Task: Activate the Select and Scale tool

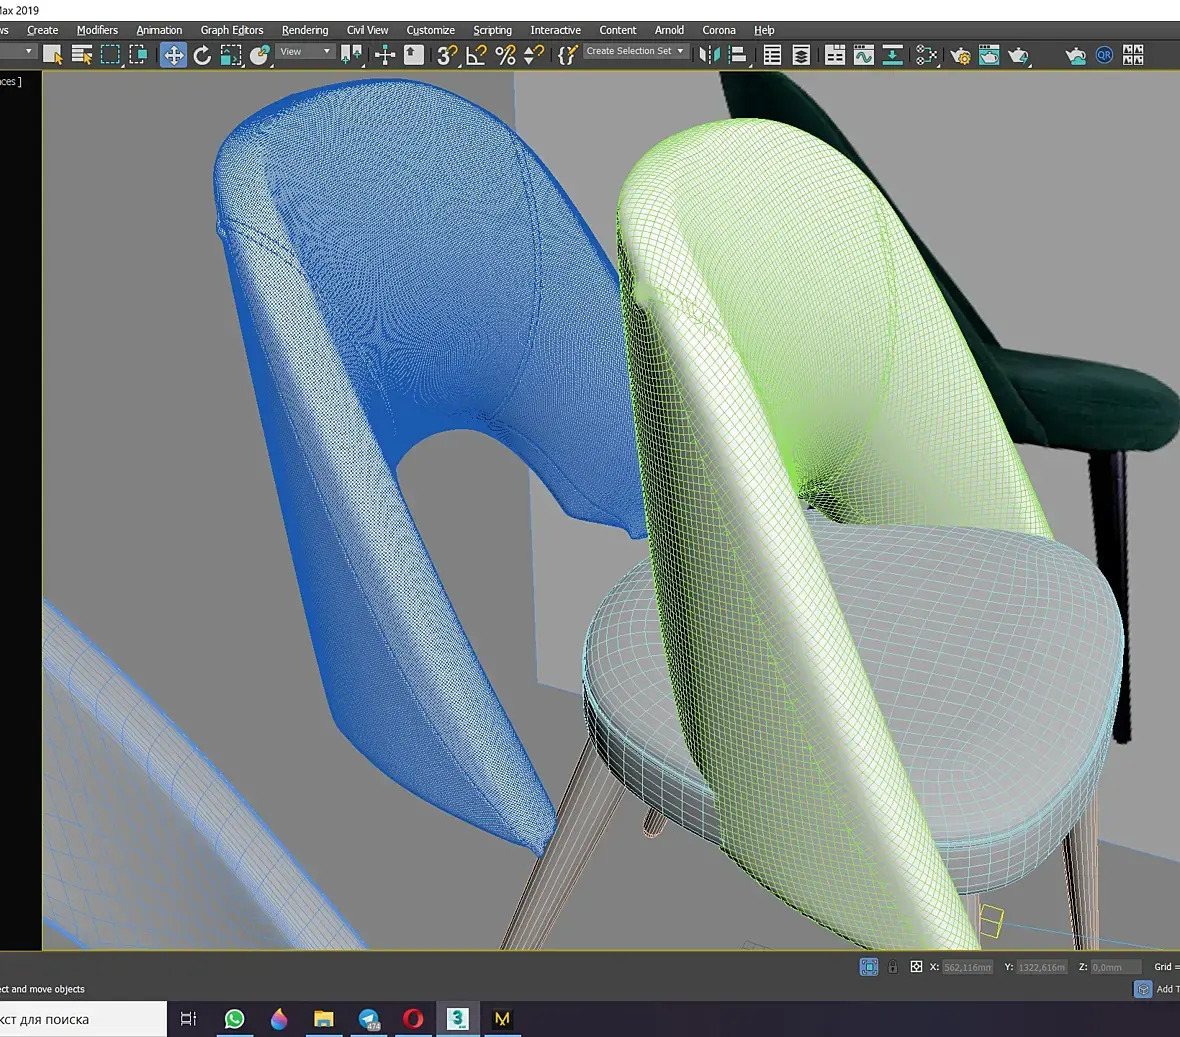Action: point(231,55)
